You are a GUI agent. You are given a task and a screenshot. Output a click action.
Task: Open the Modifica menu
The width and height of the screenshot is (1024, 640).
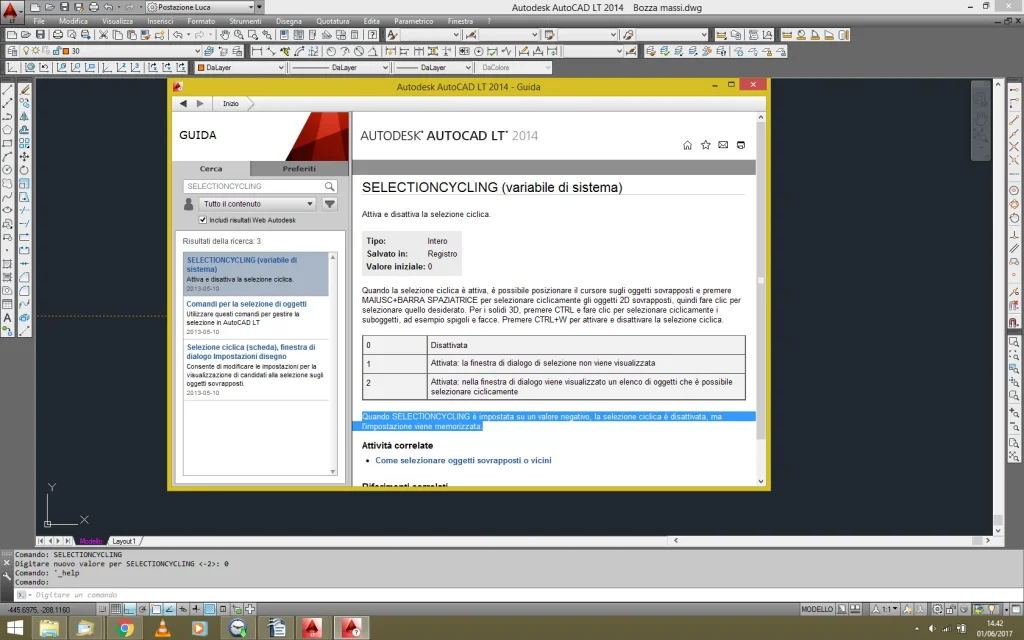tap(73, 21)
